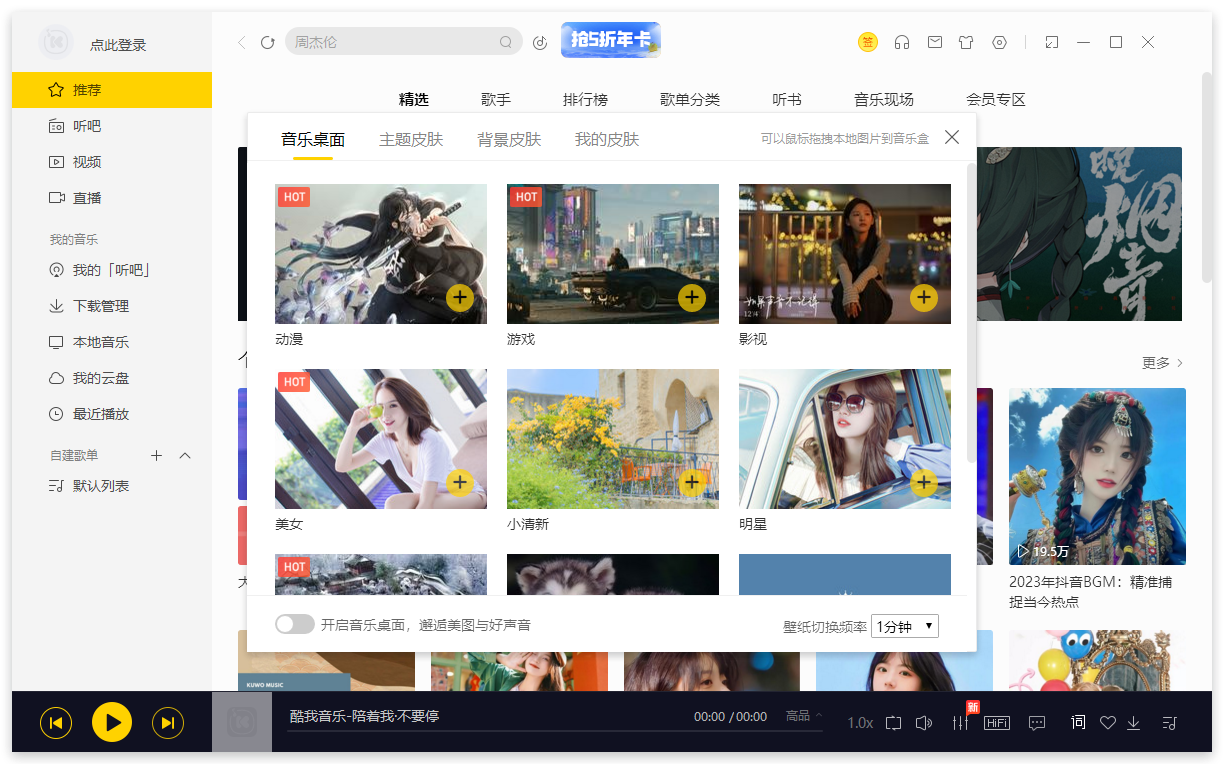1224x764 pixels.
Task: Select the 动漫 wallpaper thumbnail
Action: tap(381, 254)
